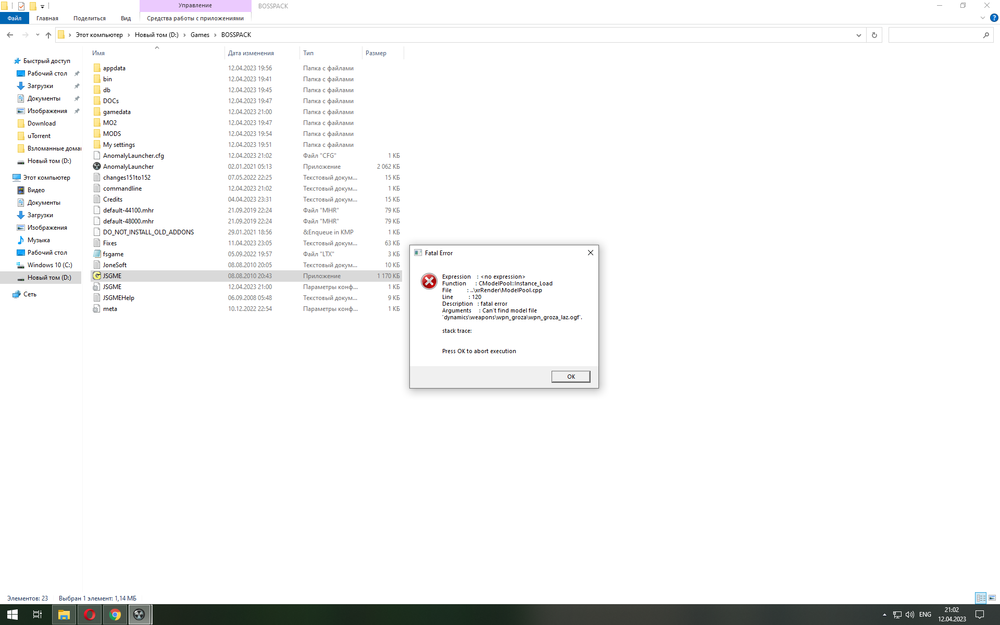The height and width of the screenshot is (625, 1000).
Task: Select the MO2 folder icon
Action: (97, 122)
